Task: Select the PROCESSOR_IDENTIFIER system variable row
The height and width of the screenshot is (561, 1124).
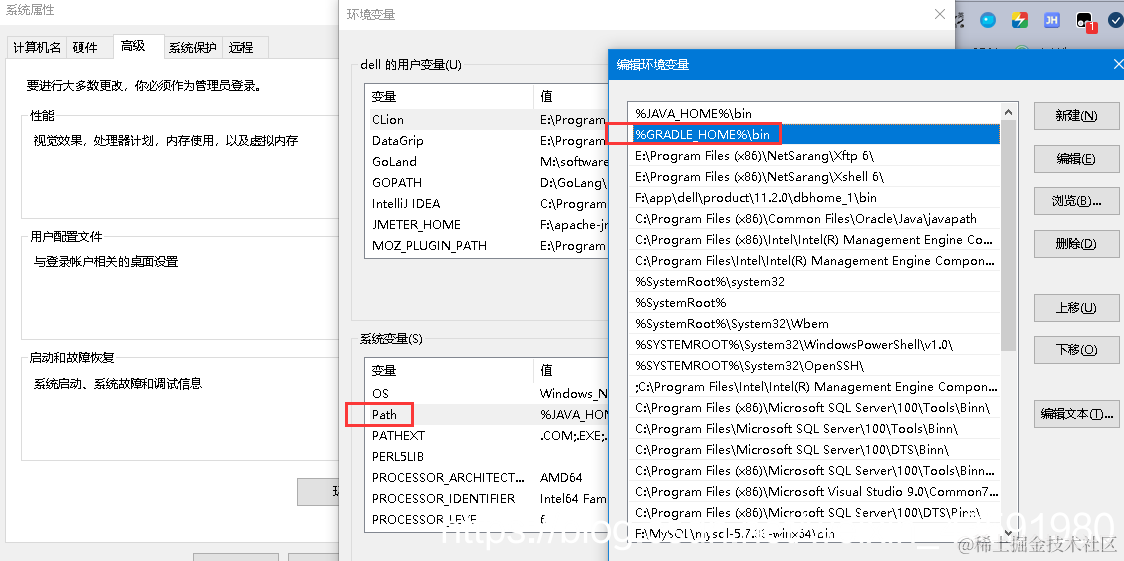Action: (x=487, y=498)
